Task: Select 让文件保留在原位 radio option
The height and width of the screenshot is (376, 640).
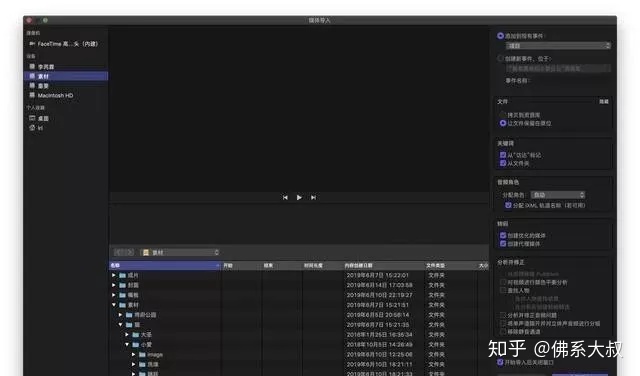Action: pyautogui.click(x=503, y=123)
